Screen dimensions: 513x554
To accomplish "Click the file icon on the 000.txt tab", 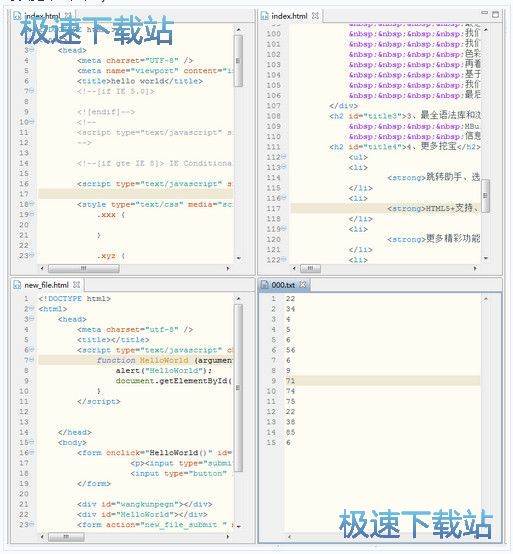I will (264, 284).
